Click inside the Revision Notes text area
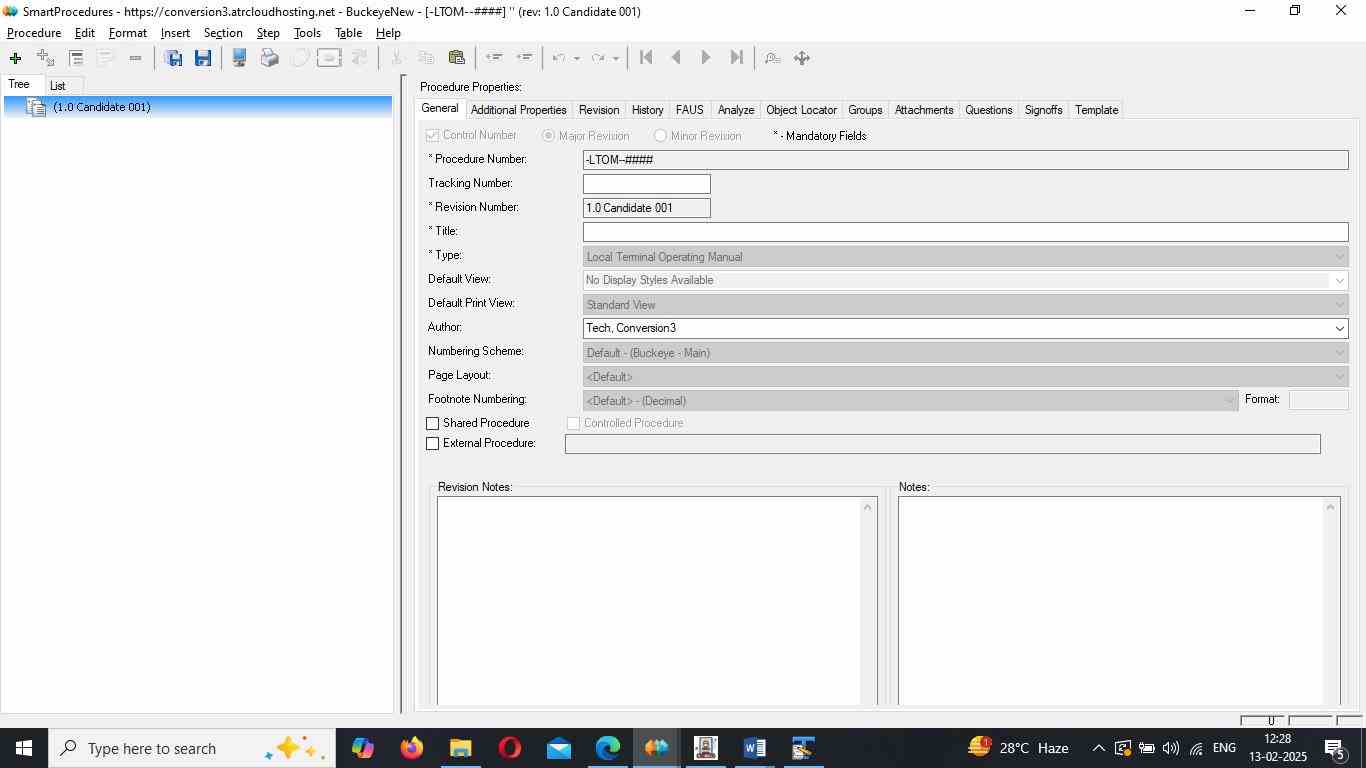This screenshot has height=768, width=1366. [x=649, y=601]
